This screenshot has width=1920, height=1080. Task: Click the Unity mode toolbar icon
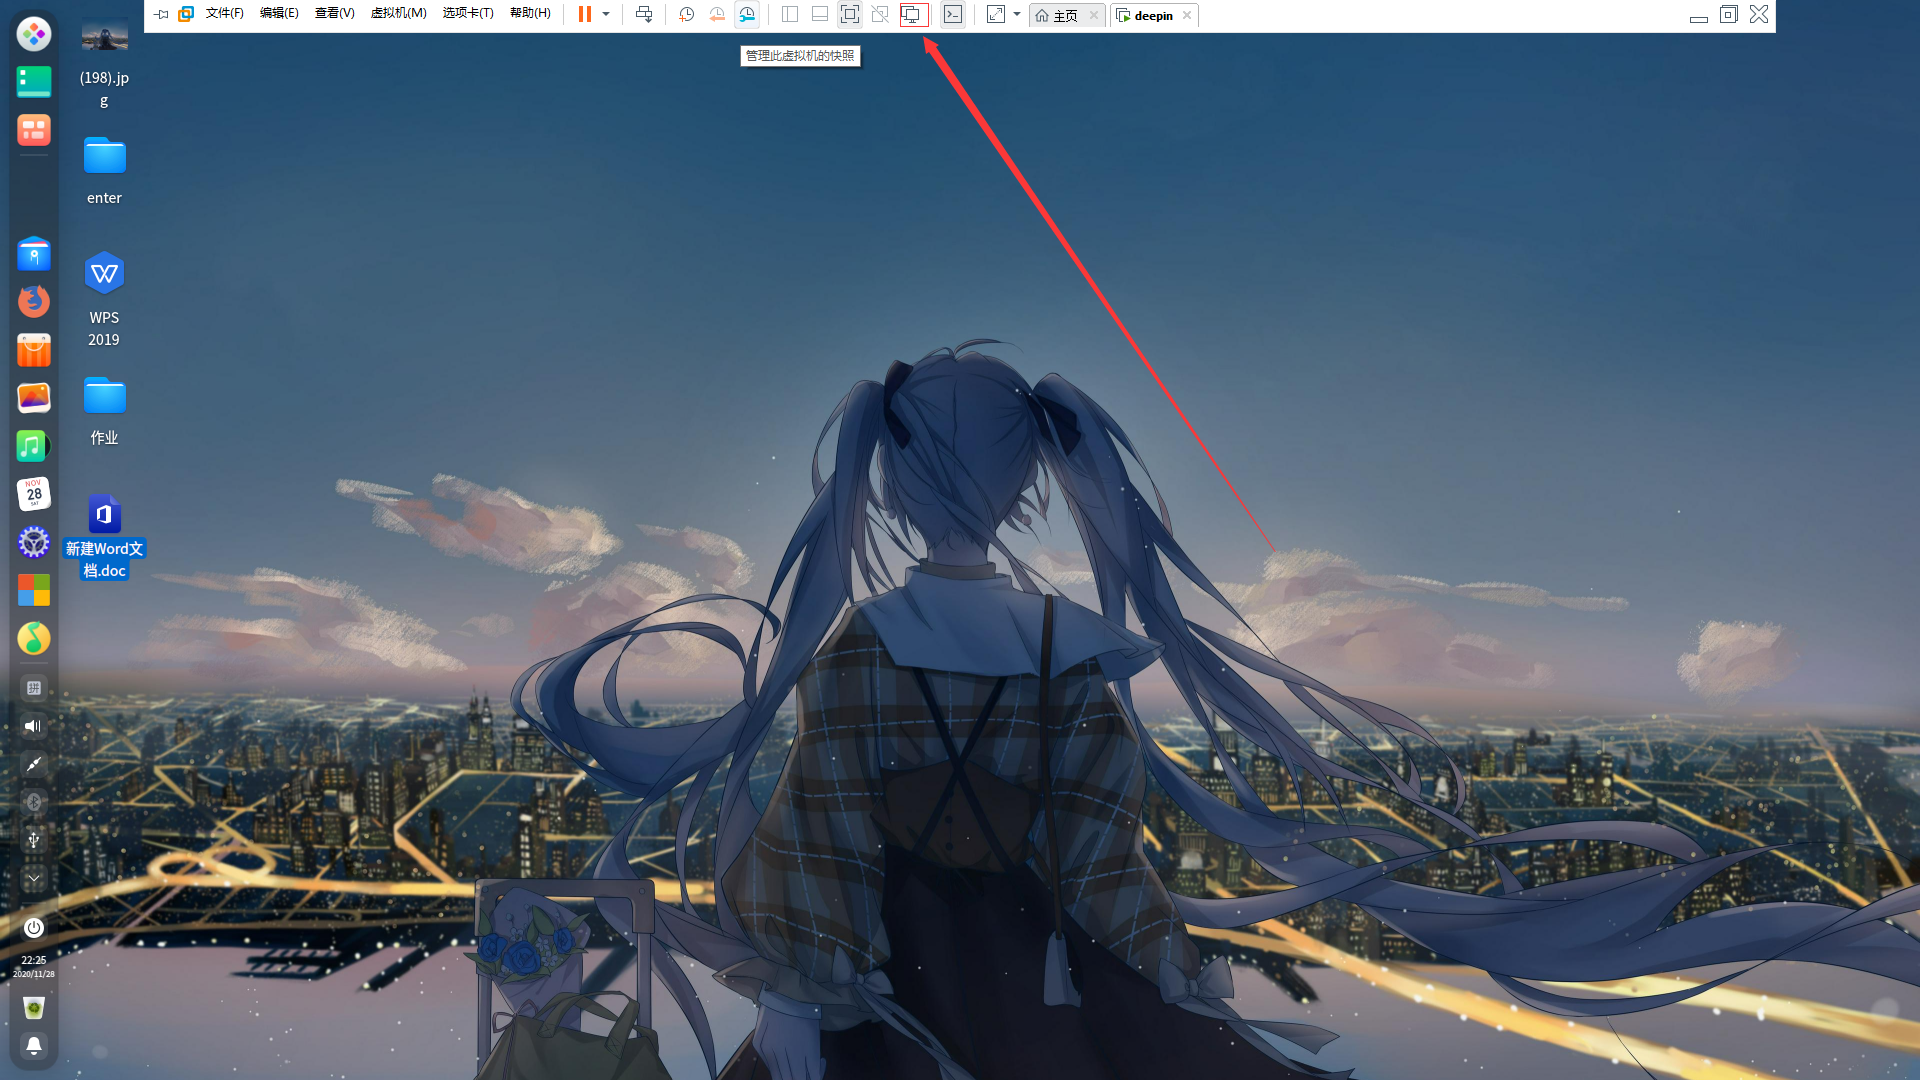pyautogui.click(x=880, y=14)
